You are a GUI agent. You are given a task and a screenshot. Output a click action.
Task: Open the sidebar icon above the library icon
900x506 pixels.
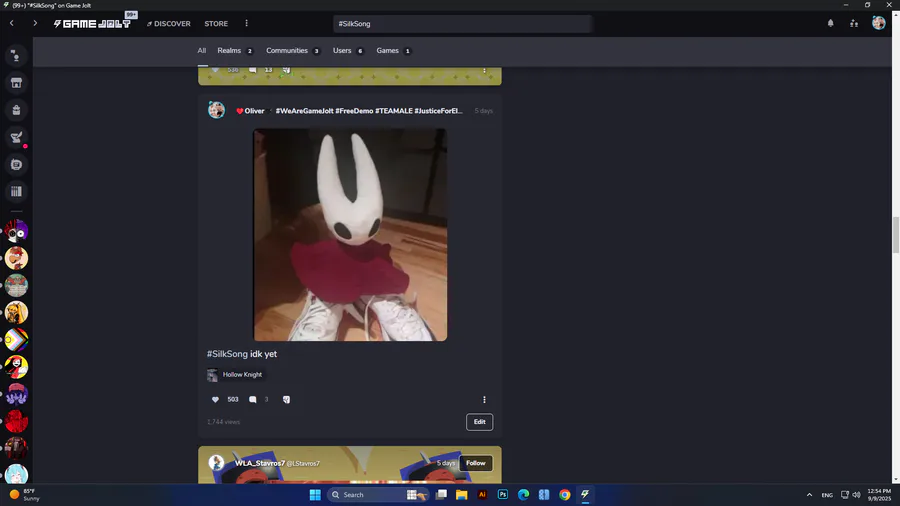16,165
